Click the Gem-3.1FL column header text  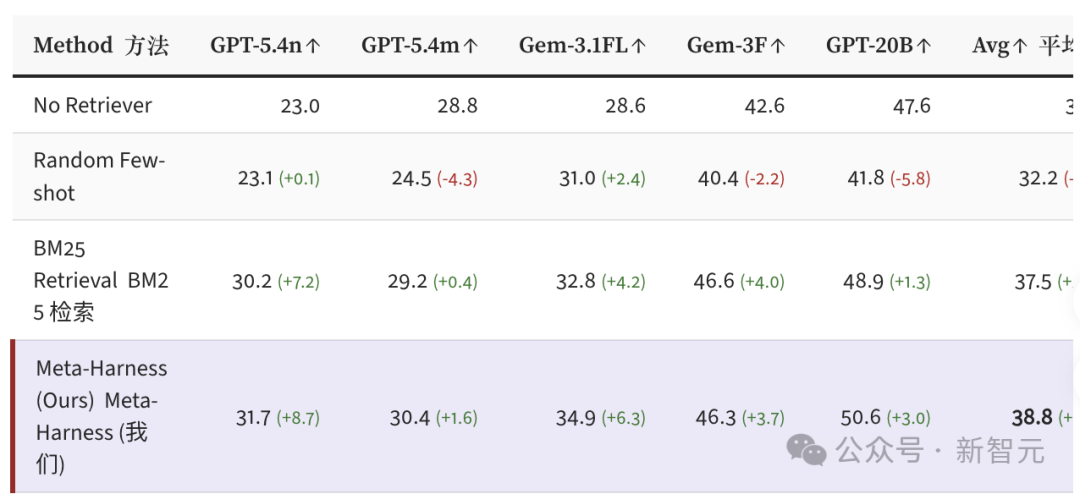point(573,46)
